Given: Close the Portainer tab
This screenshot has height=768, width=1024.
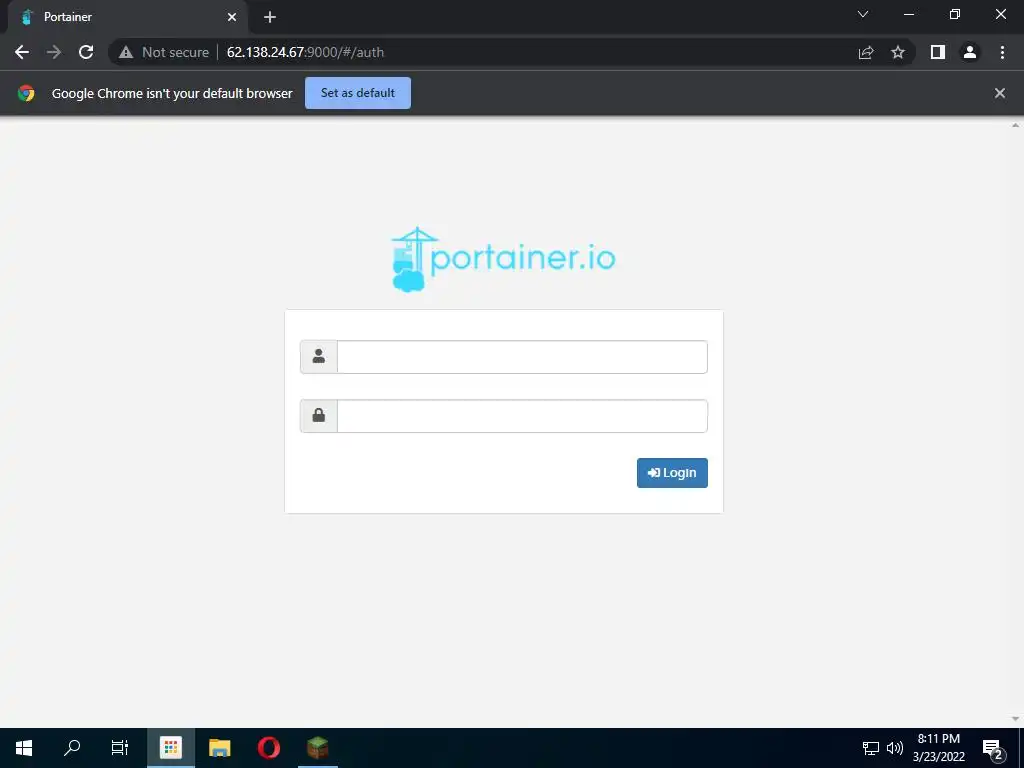Looking at the screenshot, I should (232, 17).
